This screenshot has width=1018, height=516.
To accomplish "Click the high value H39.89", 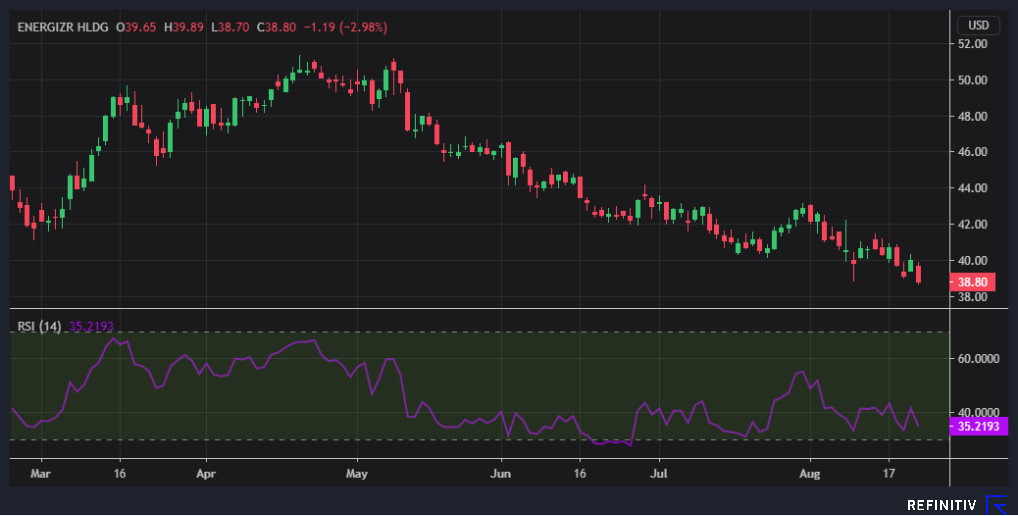I will (184, 27).
